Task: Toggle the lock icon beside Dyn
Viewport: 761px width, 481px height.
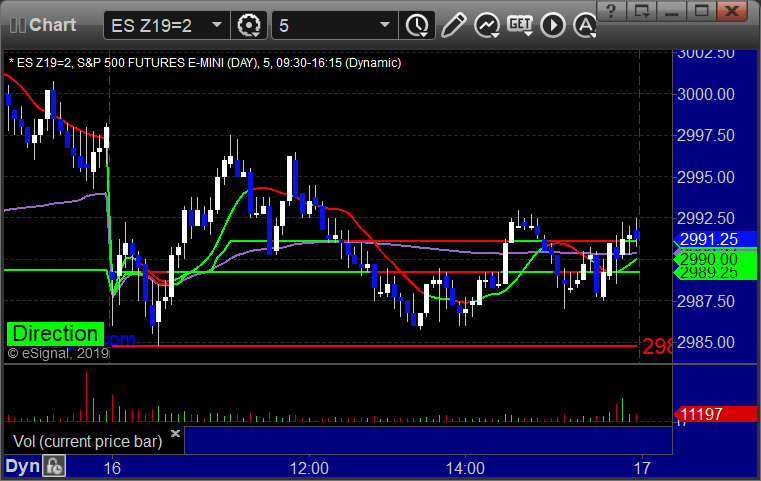Action: (x=54, y=466)
